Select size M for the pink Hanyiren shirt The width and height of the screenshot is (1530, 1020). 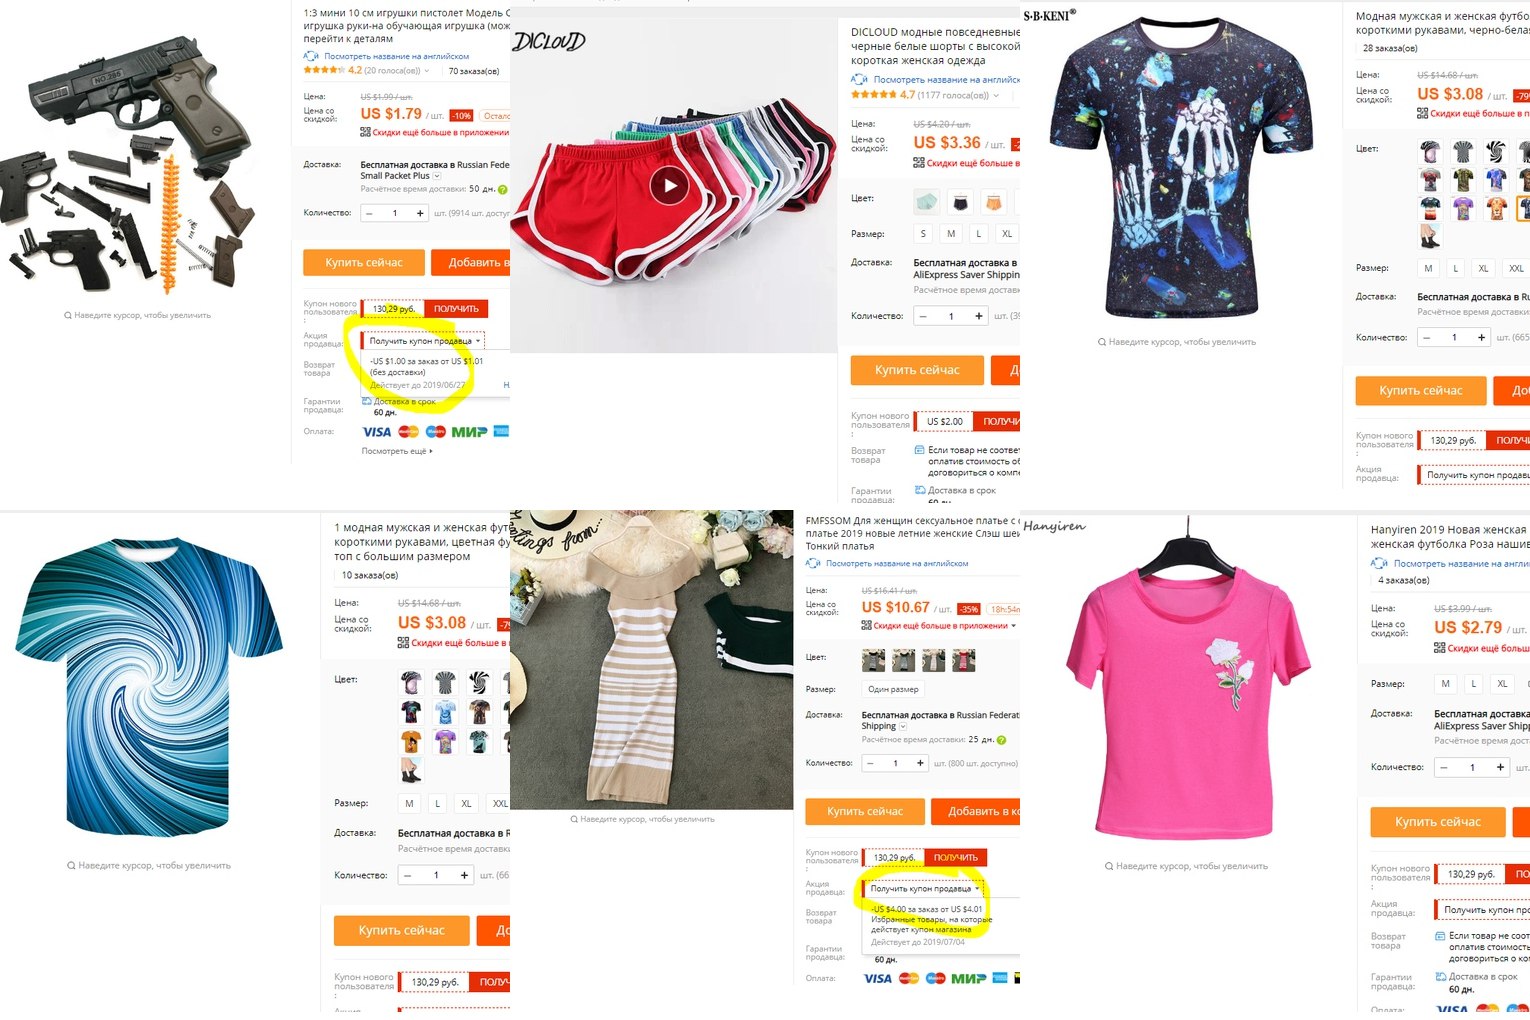(x=1445, y=684)
